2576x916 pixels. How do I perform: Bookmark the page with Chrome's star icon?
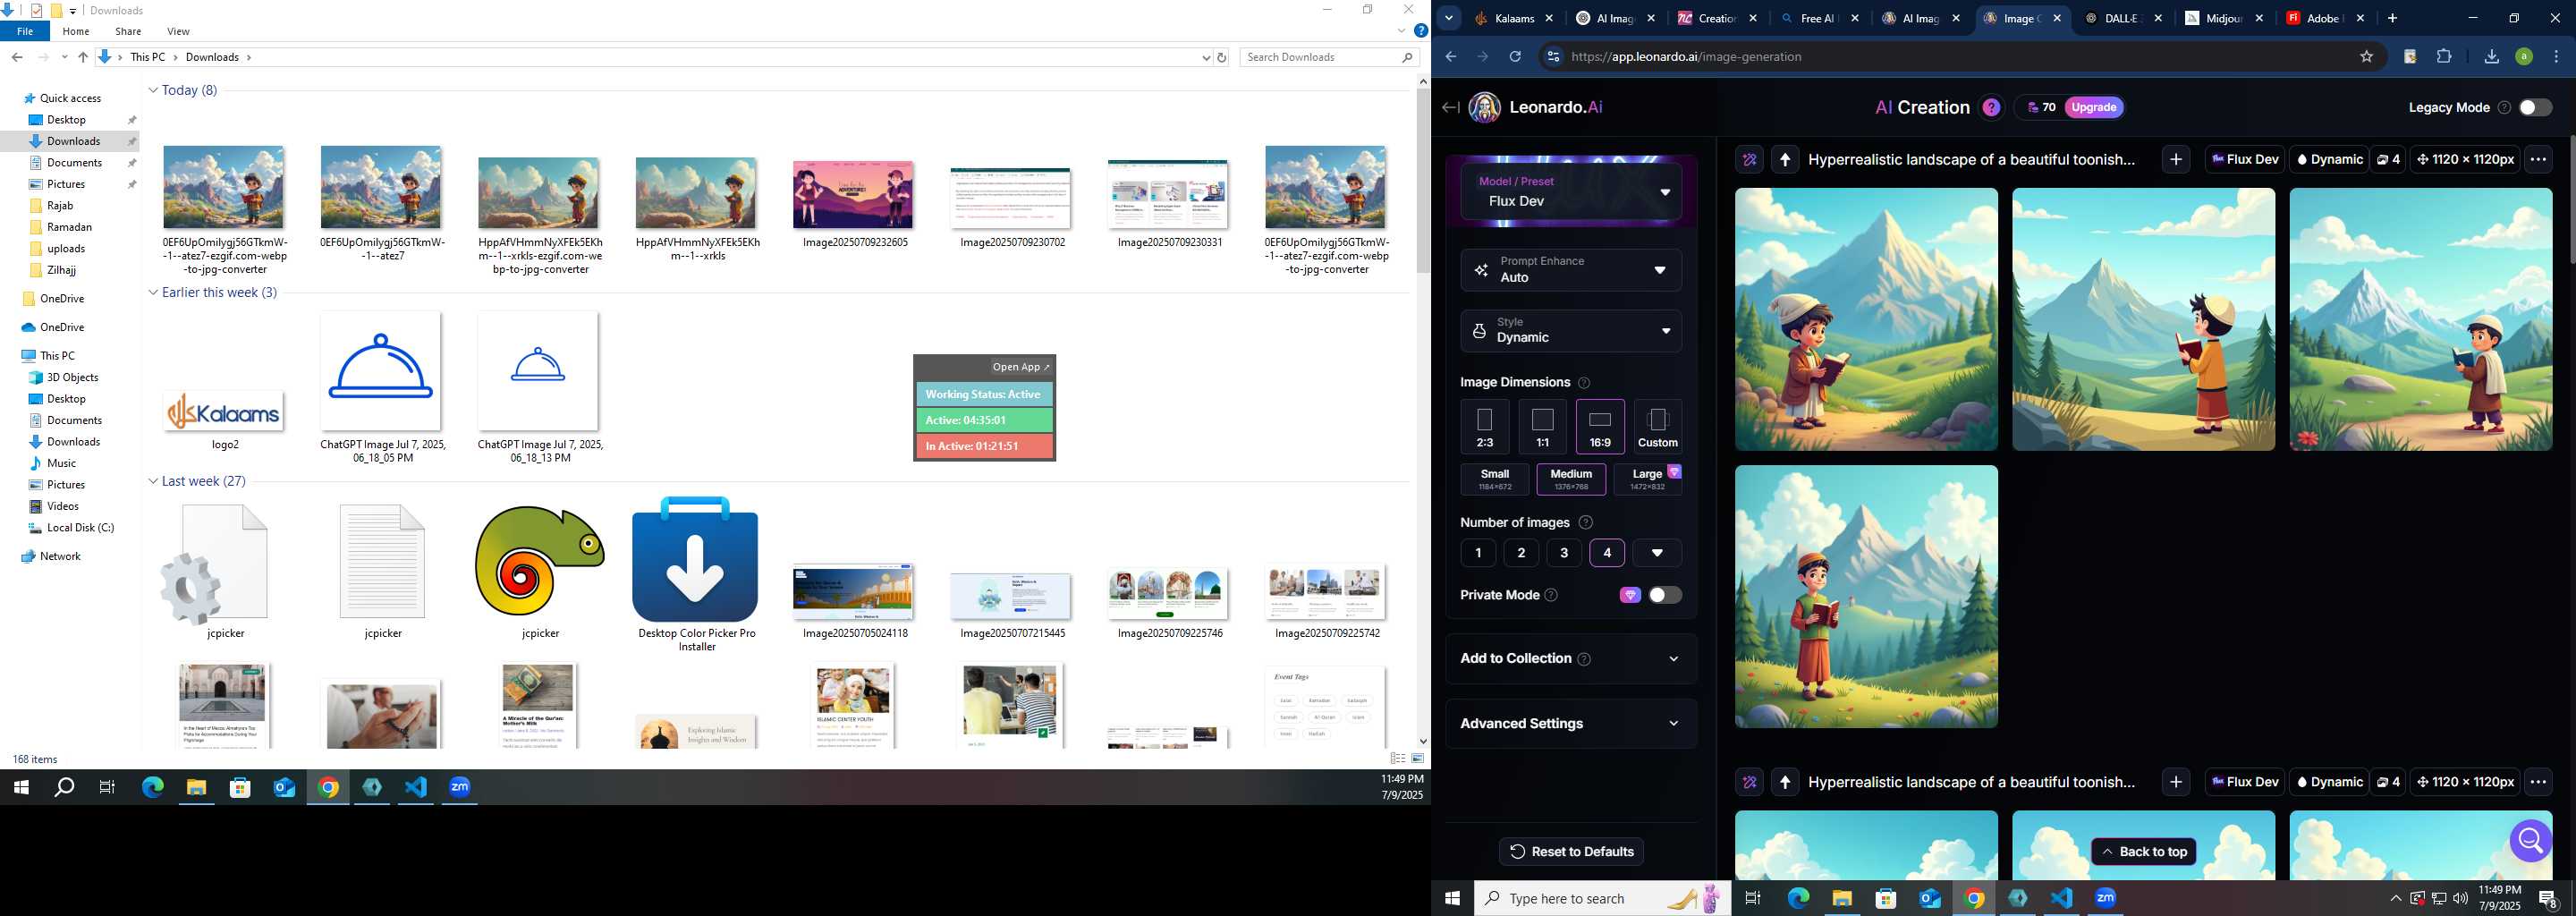coord(2366,57)
